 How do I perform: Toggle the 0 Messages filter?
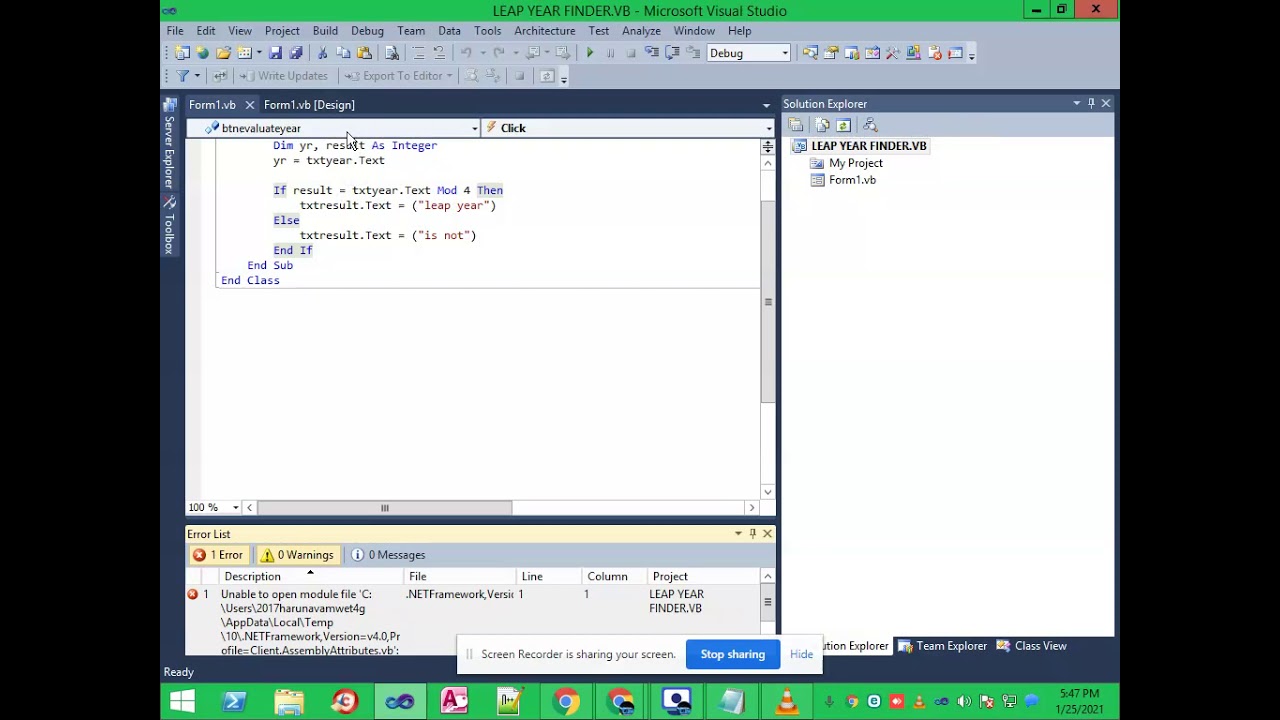click(x=389, y=555)
